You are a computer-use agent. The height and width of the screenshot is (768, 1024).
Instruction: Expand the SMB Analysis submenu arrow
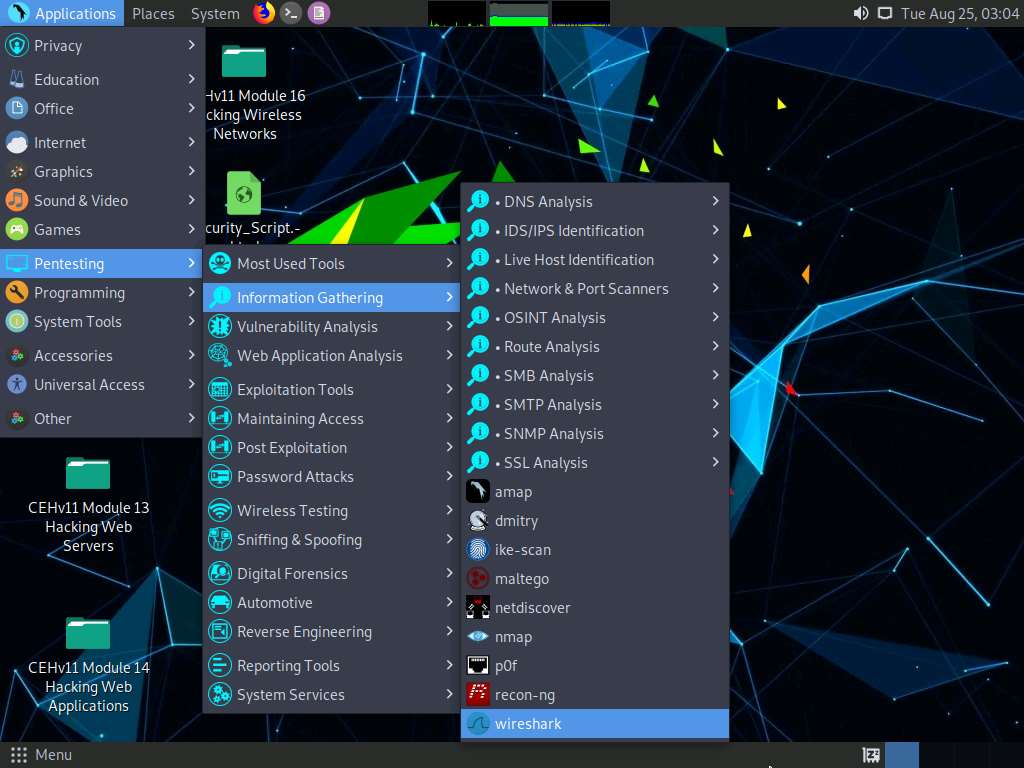coord(715,375)
